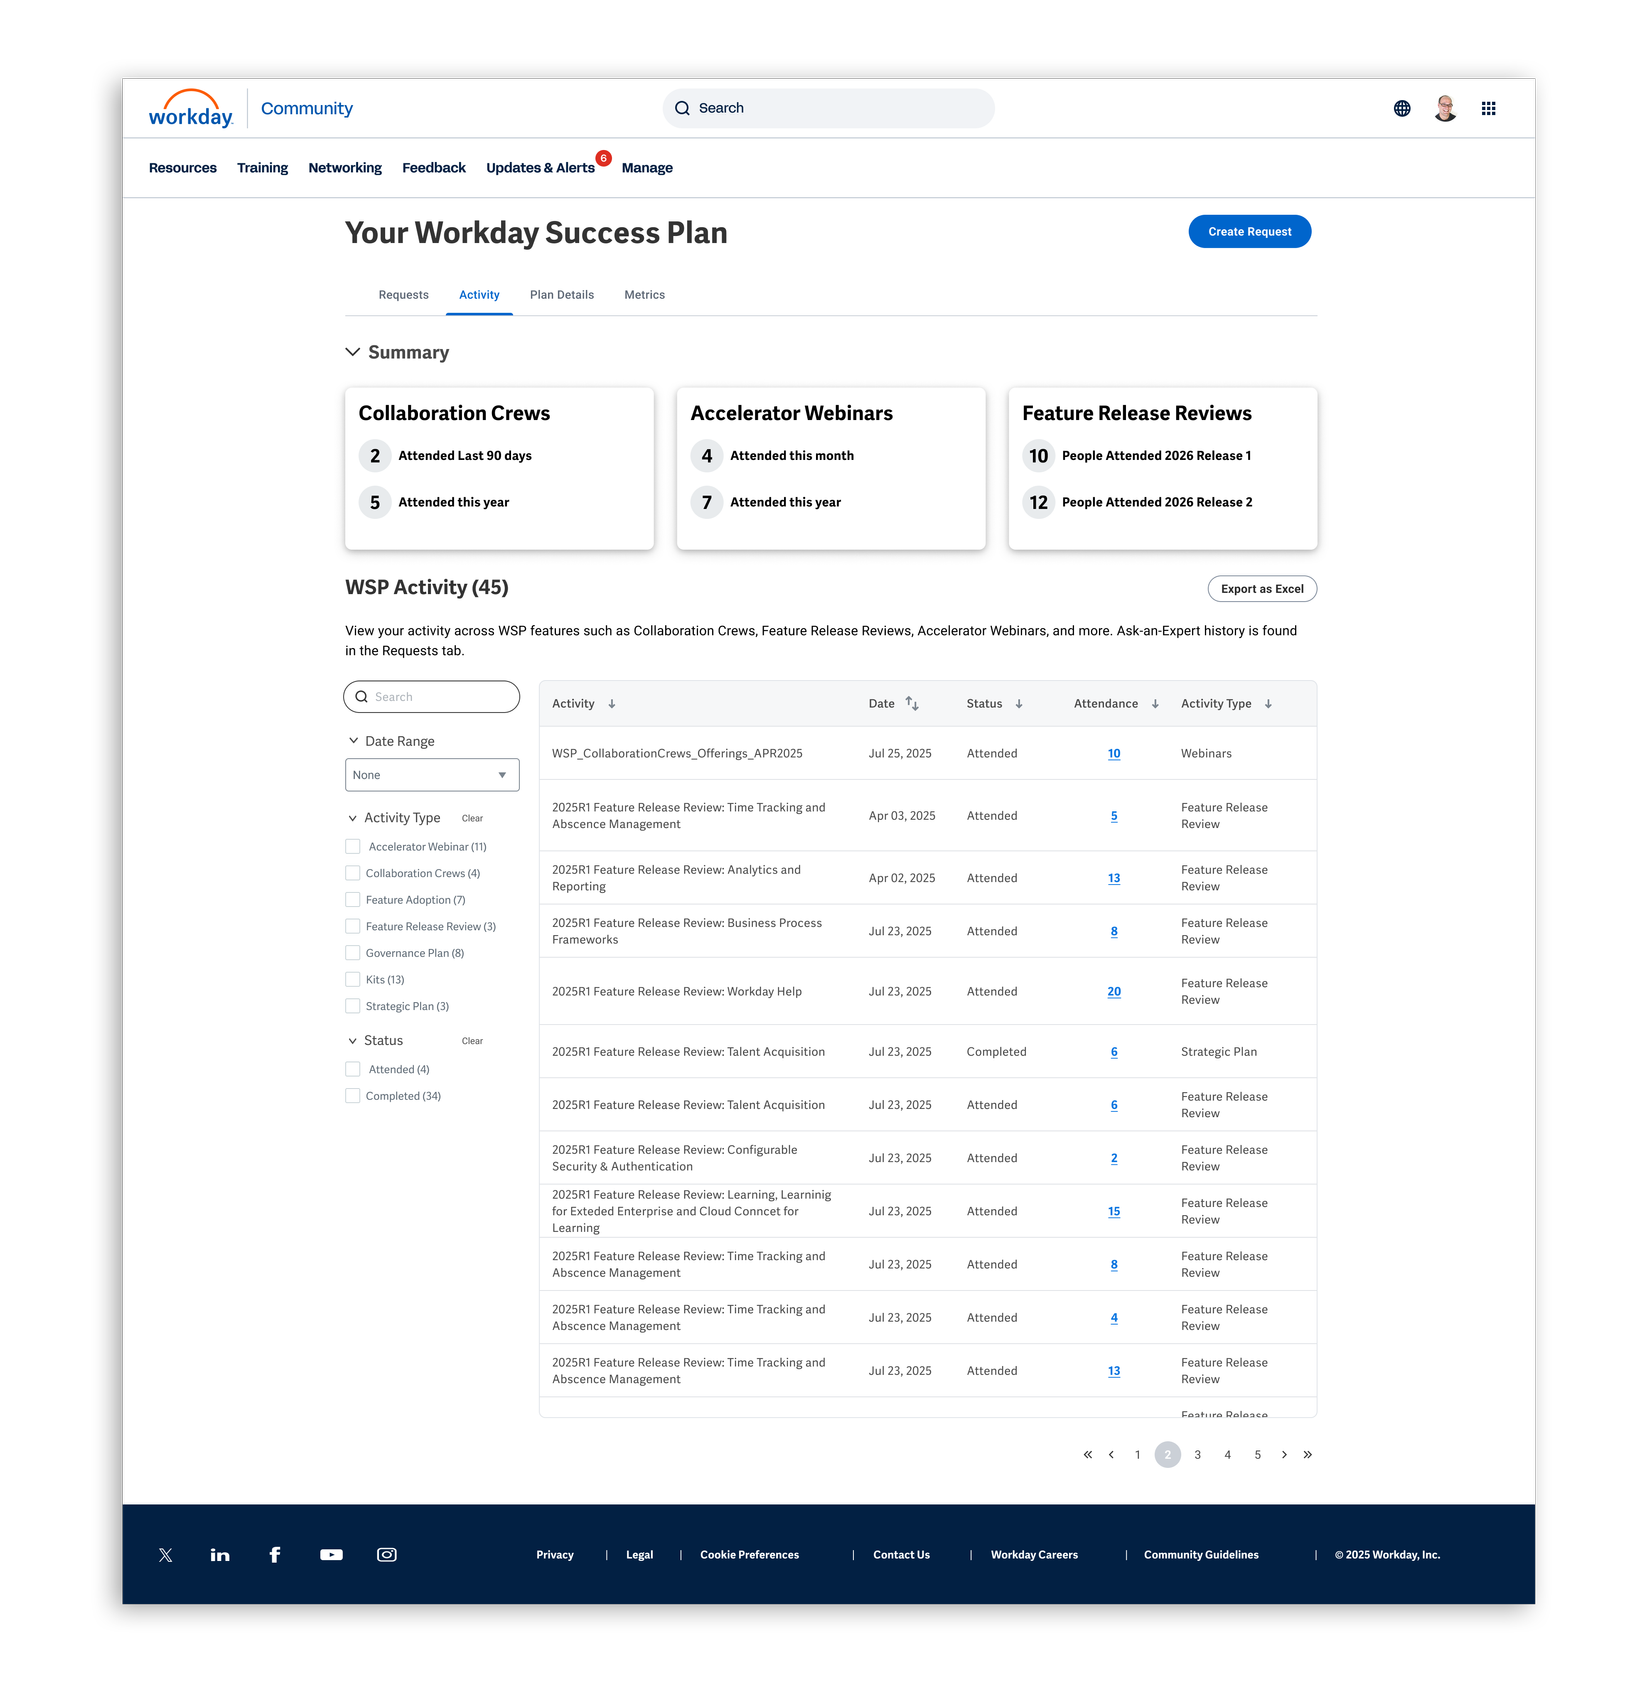1638x1692 pixels.
Task: Check the Governance Plan (8) filter
Action: pos(353,953)
